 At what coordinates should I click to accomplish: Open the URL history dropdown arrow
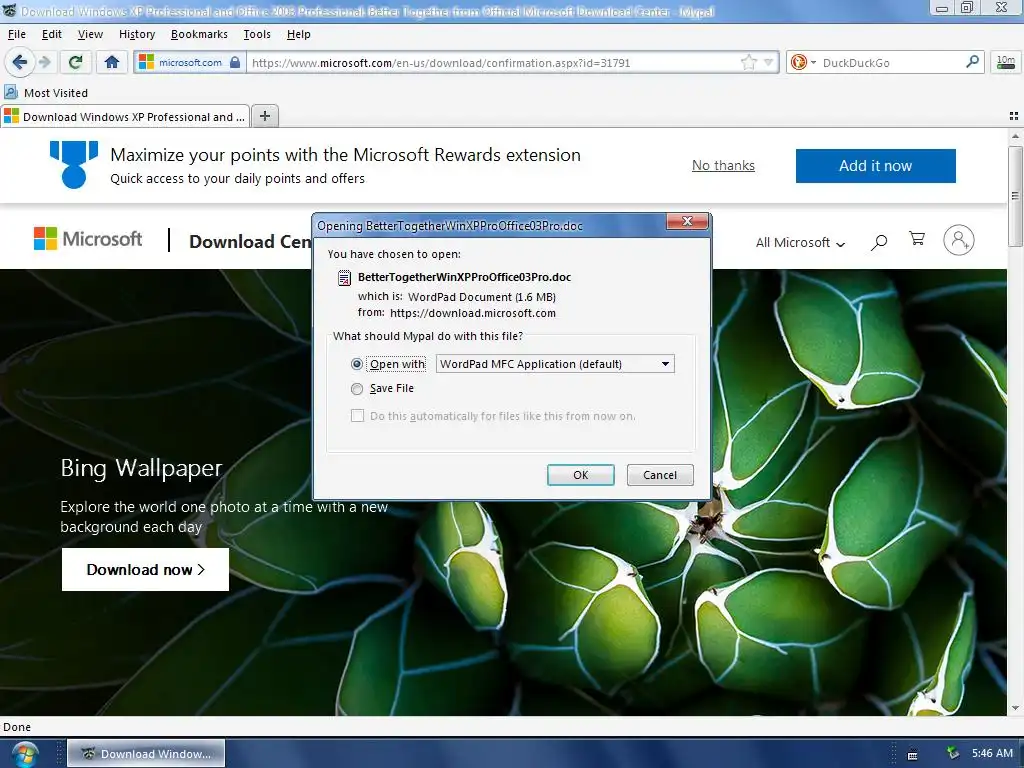pos(769,63)
